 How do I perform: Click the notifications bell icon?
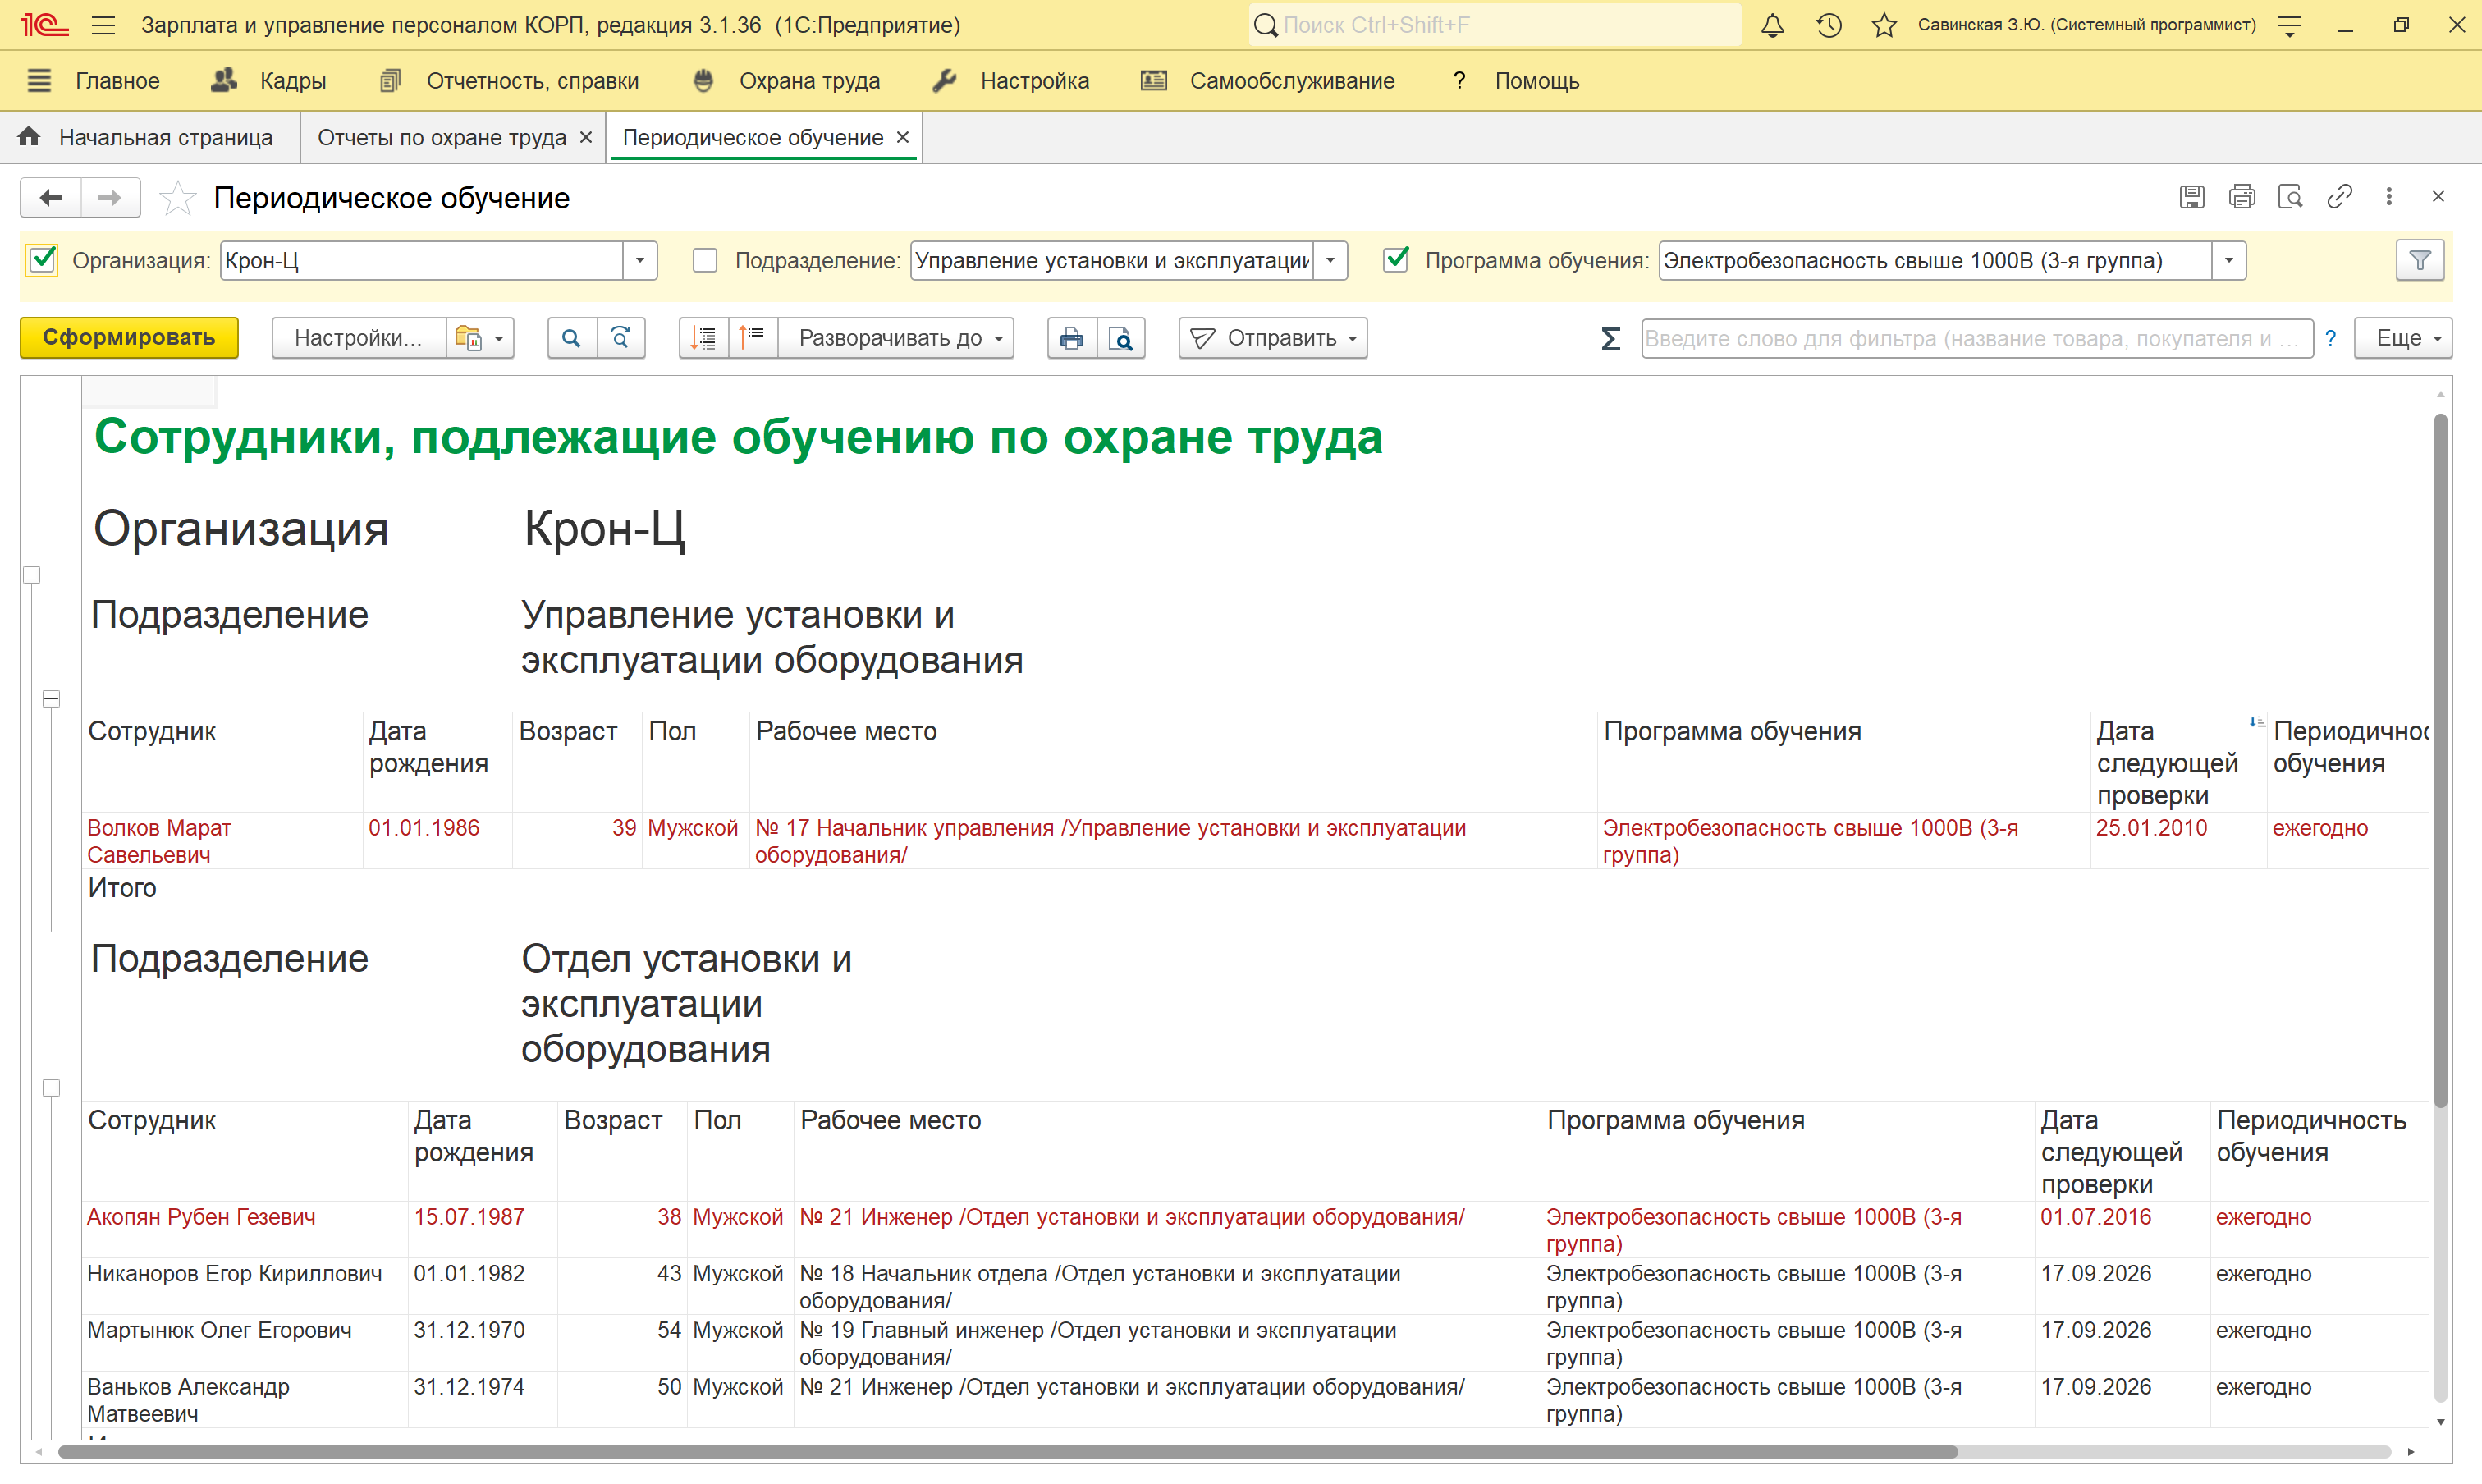[x=1772, y=25]
